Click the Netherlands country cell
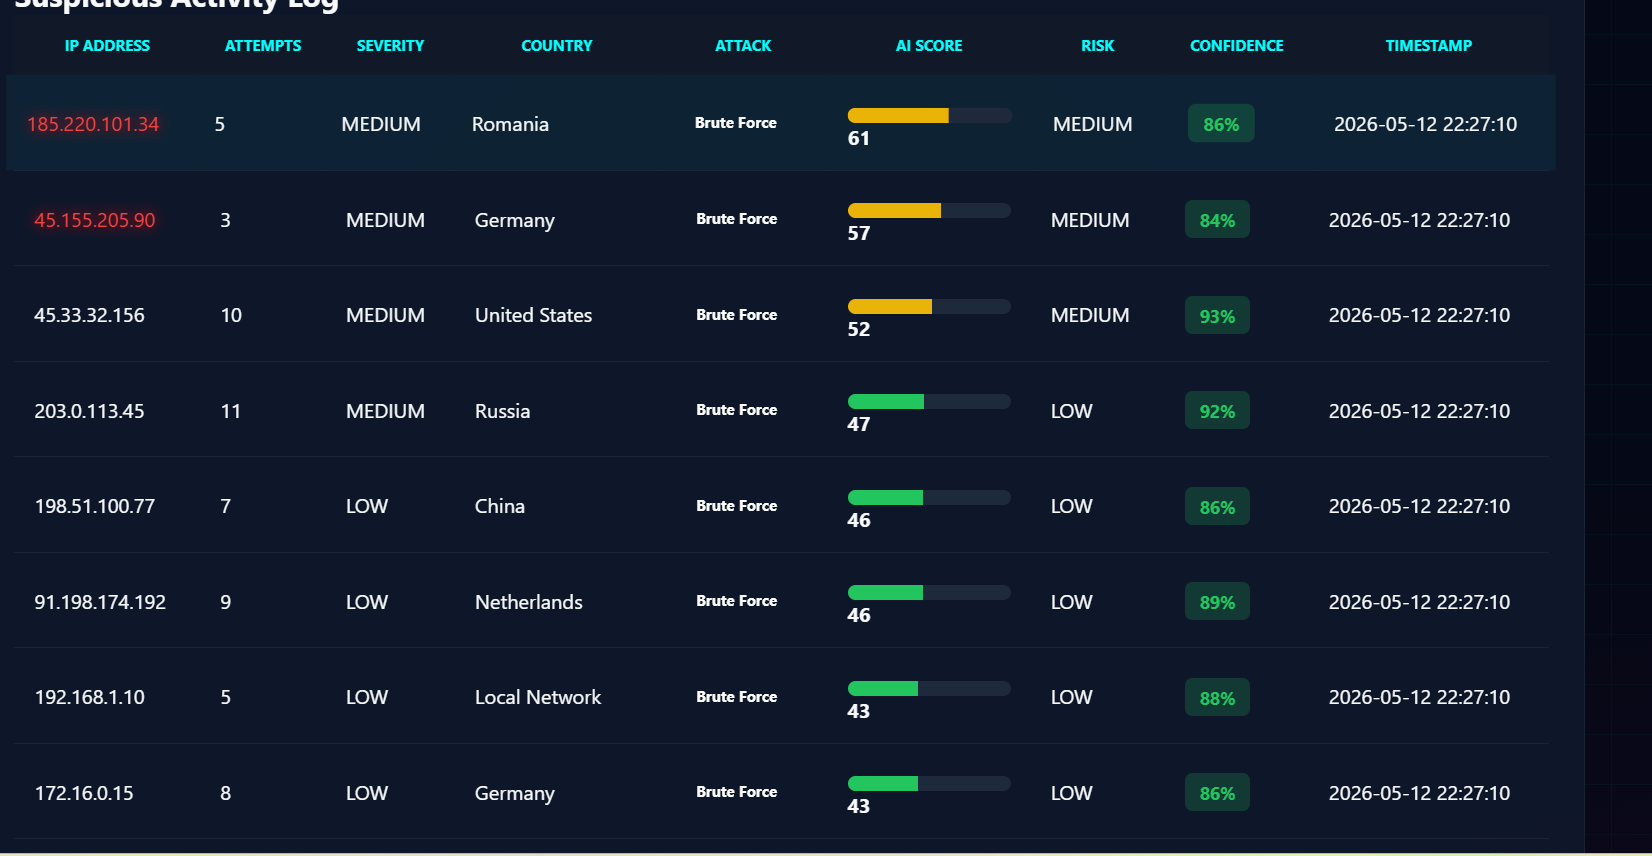 point(528,602)
